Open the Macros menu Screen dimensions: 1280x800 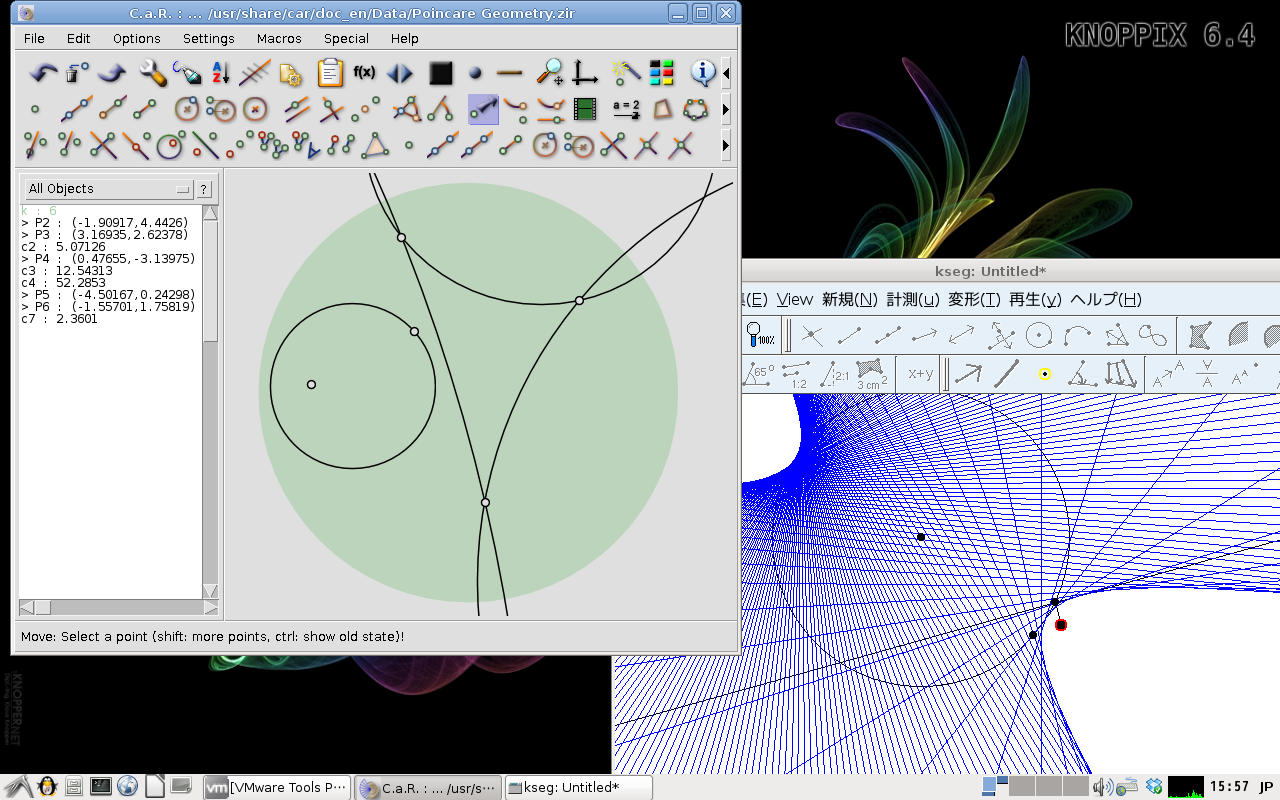[x=279, y=38]
